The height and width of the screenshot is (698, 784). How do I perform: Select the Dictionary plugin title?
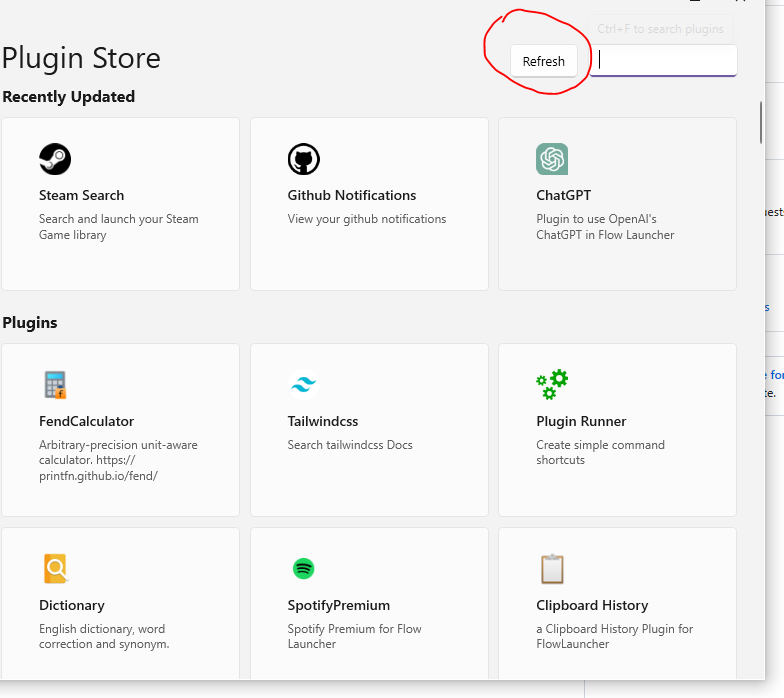[x=72, y=605]
